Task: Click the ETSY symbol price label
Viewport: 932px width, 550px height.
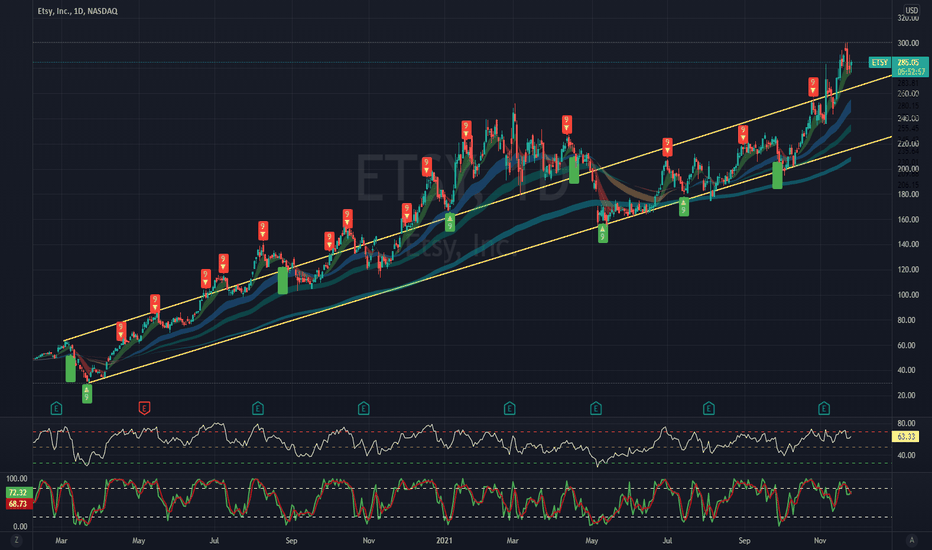Action: tap(880, 62)
